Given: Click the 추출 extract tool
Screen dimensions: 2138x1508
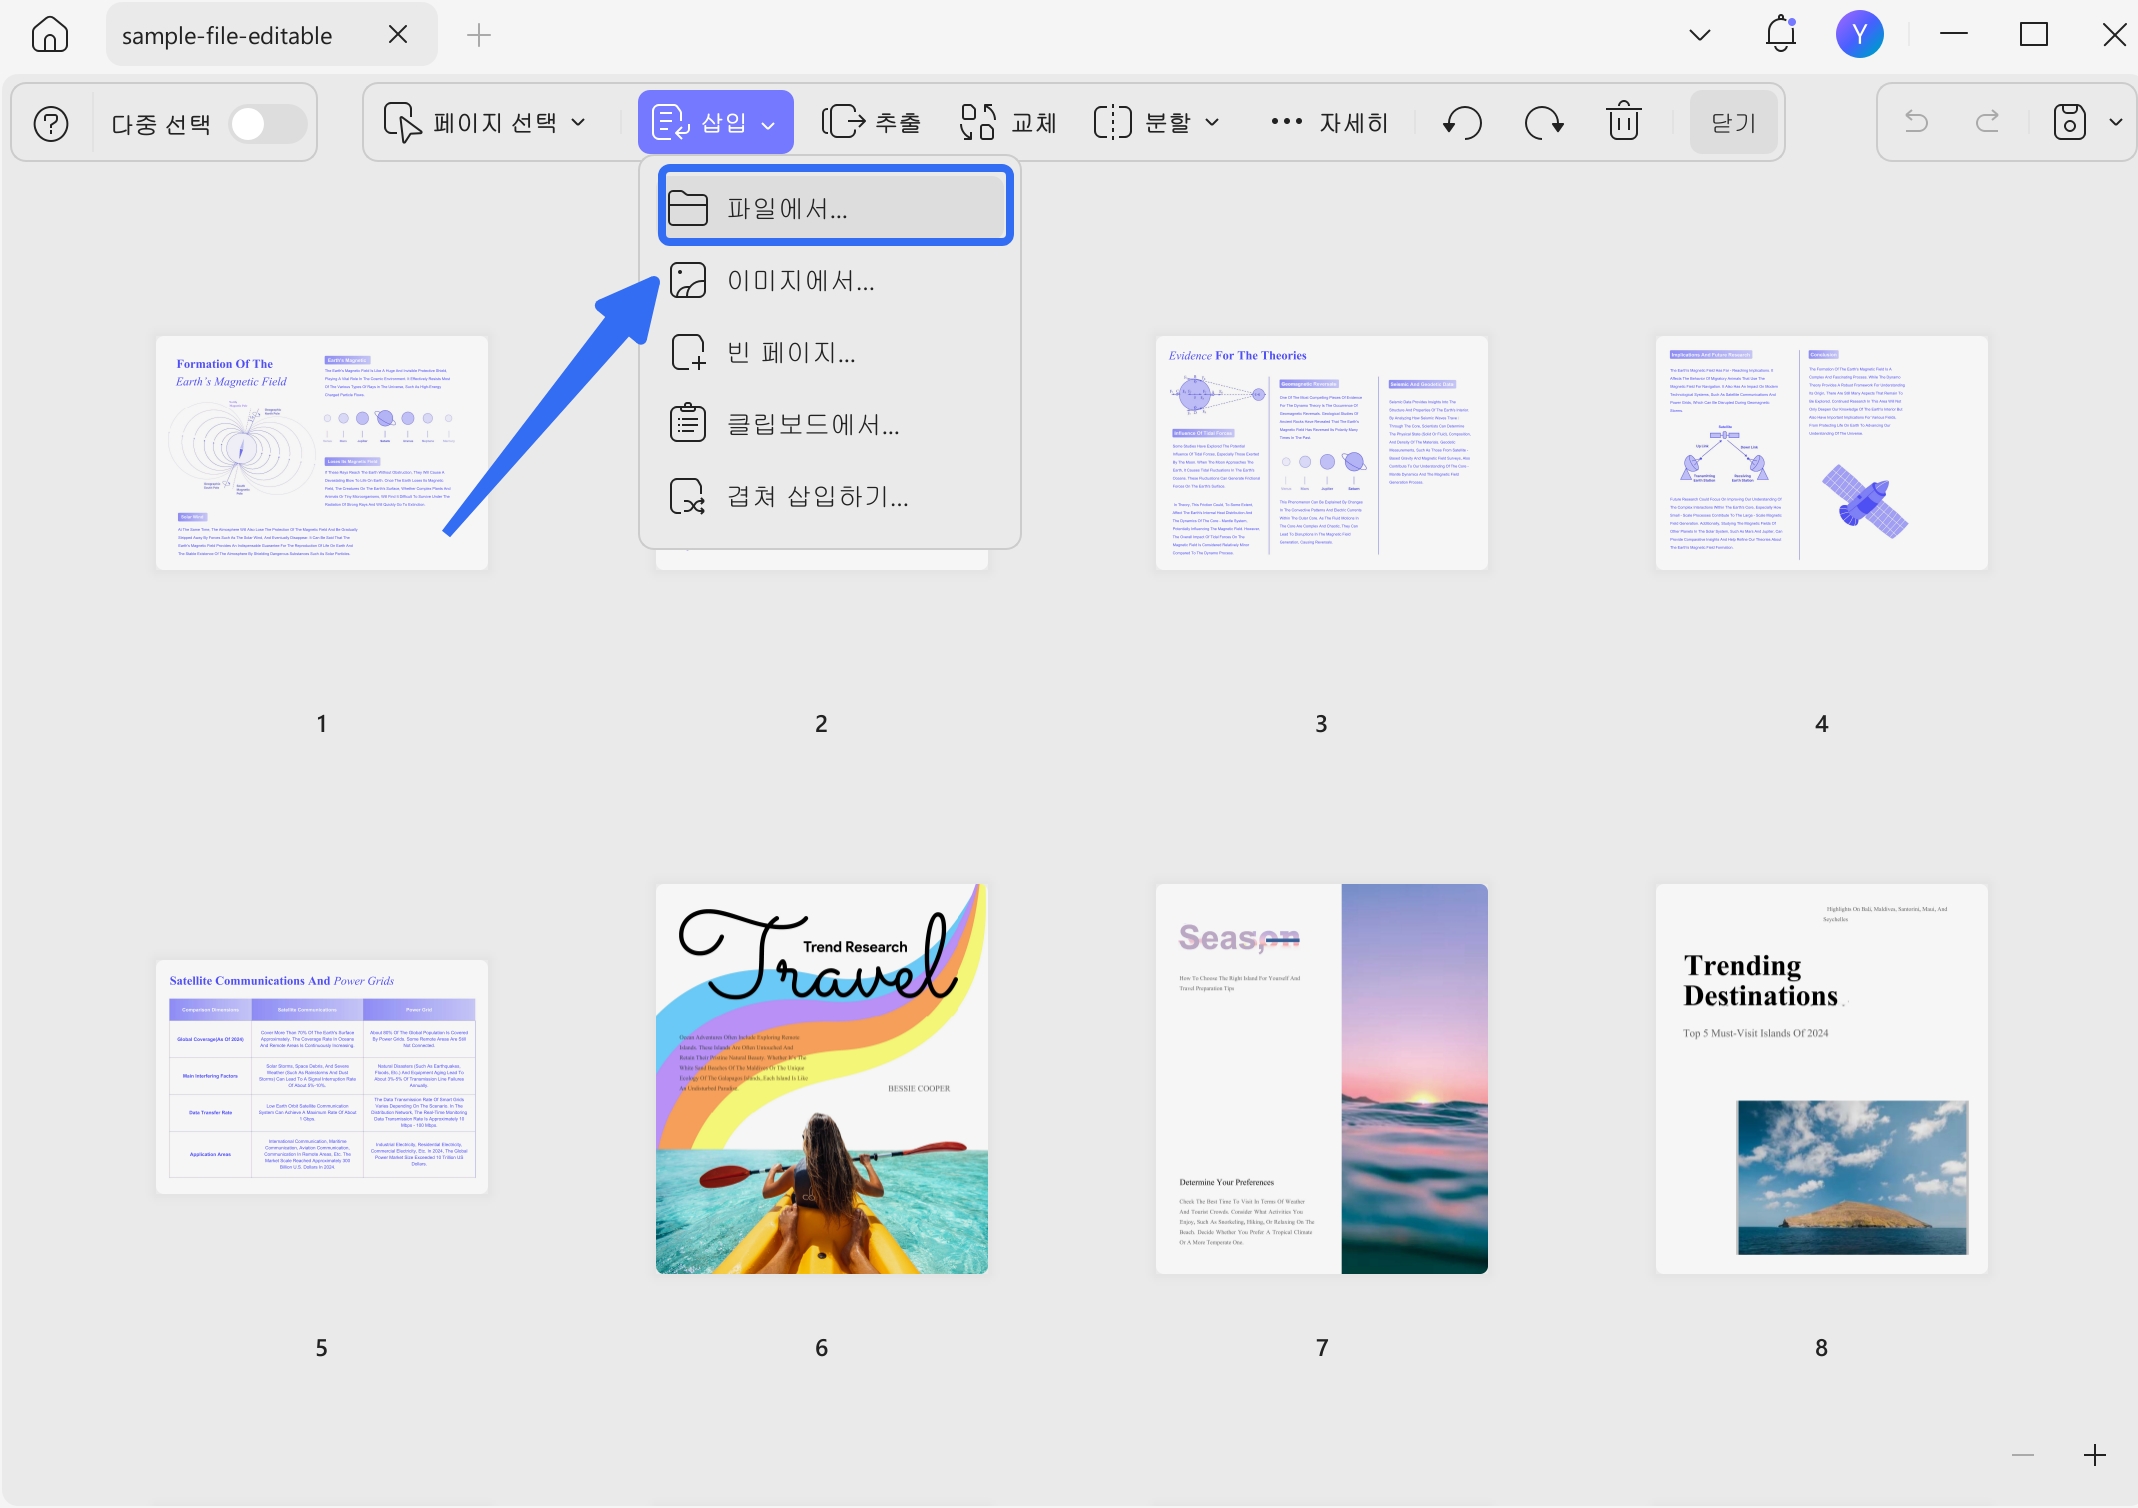Looking at the screenshot, I should 870,123.
